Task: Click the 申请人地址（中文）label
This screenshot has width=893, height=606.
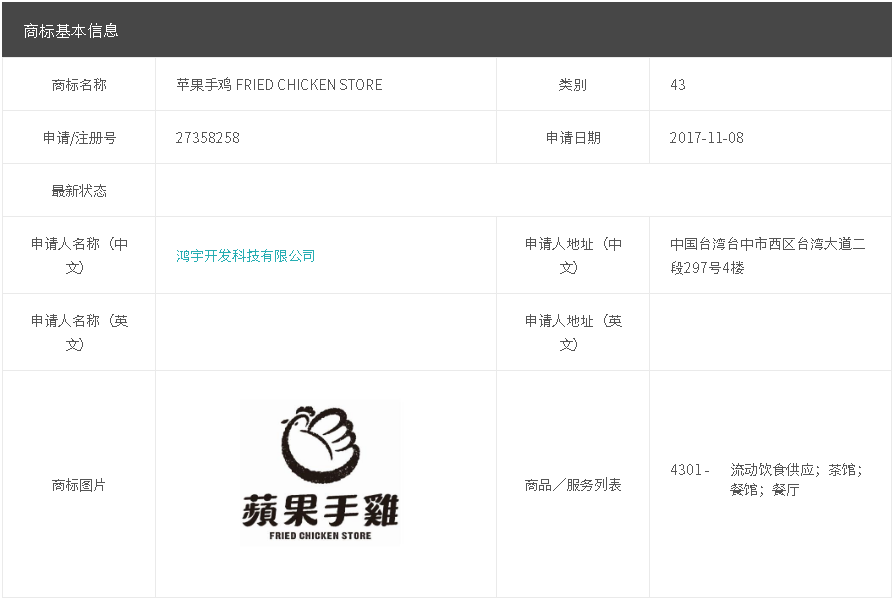Action: (x=572, y=256)
